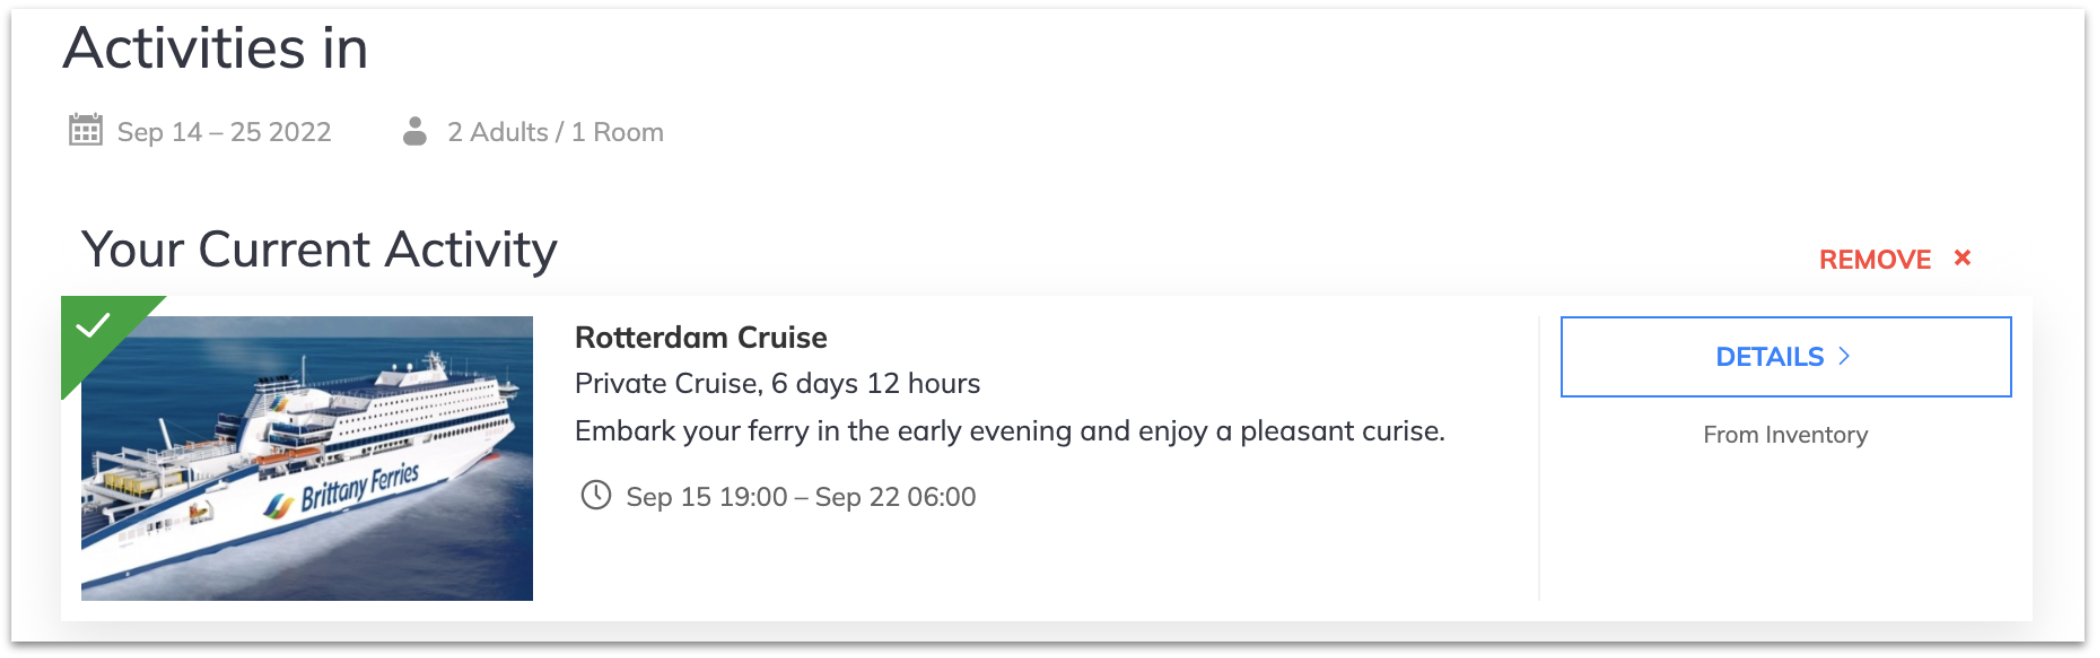2100x658 pixels.
Task: Click the REMOVE link
Action: (x=1874, y=260)
